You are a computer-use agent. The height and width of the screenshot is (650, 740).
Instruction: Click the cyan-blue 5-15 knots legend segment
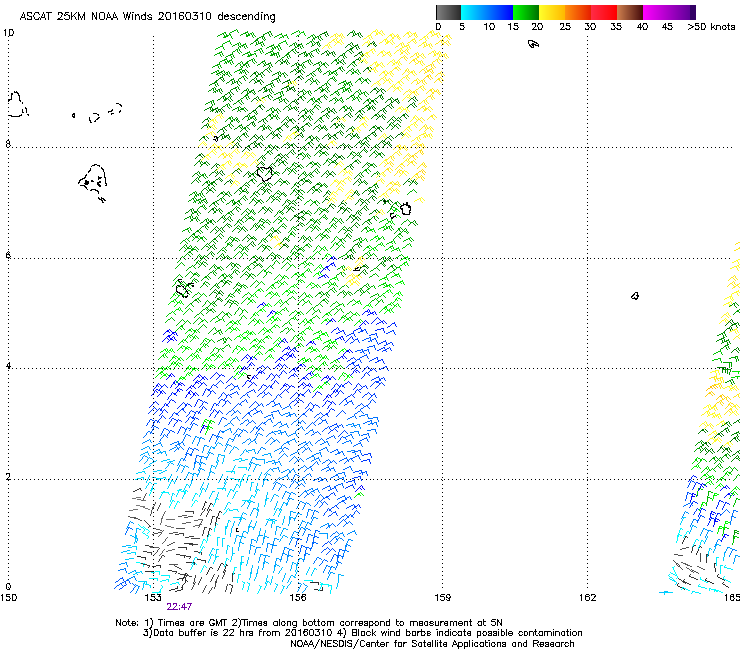click(487, 12)
